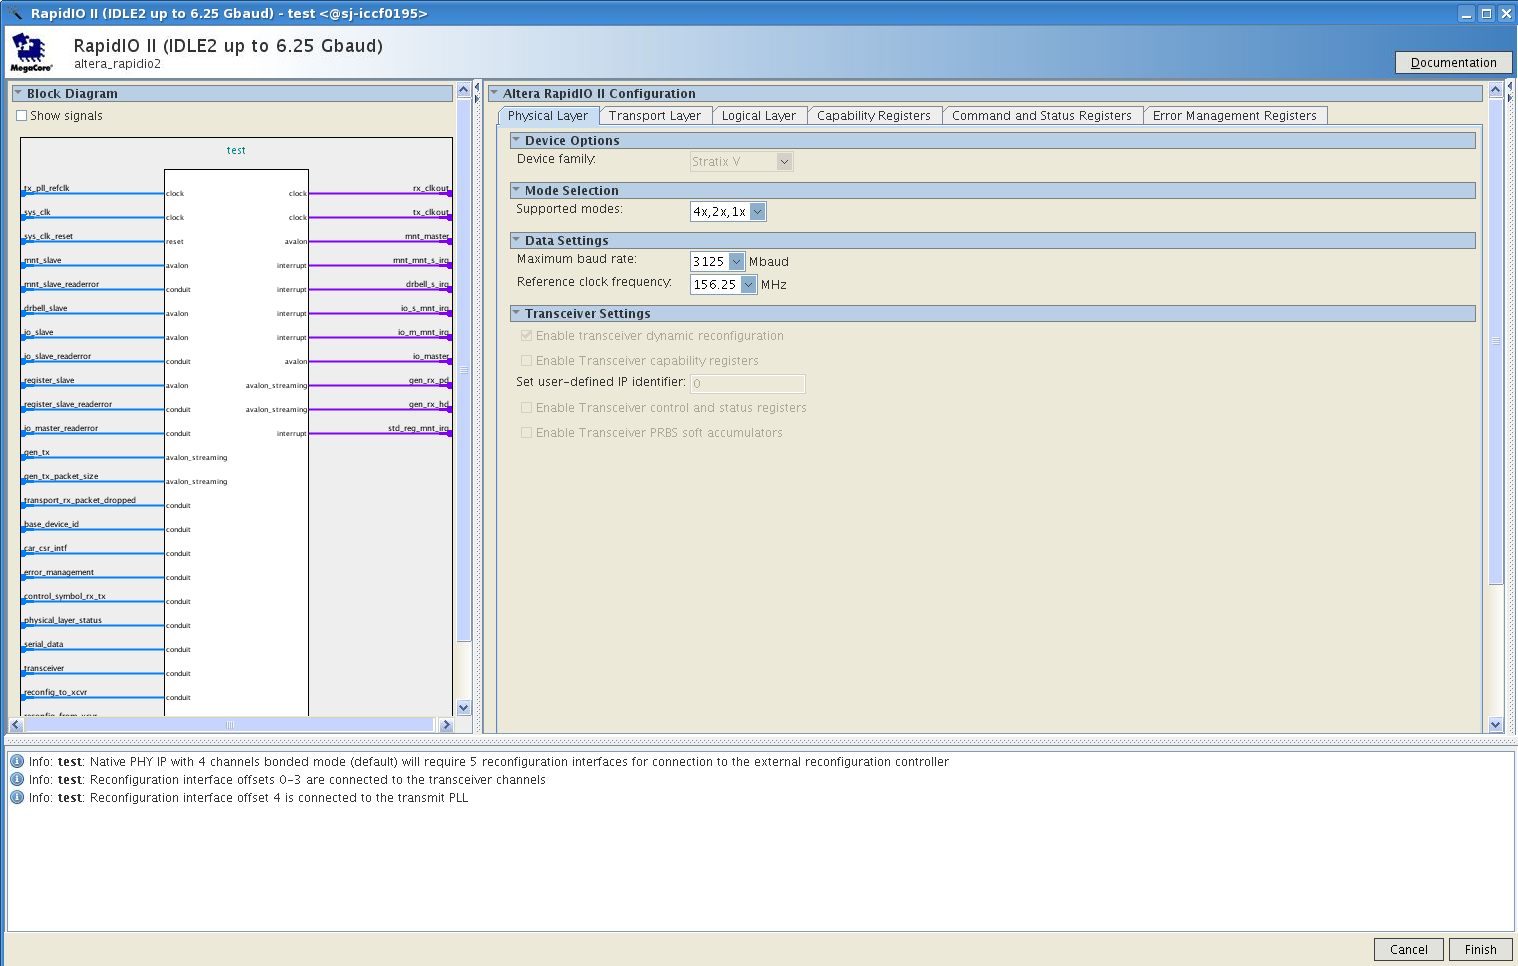Switch to the Transport Layer tab
This screenshot has height=966, width=1518.
[655, 116]
